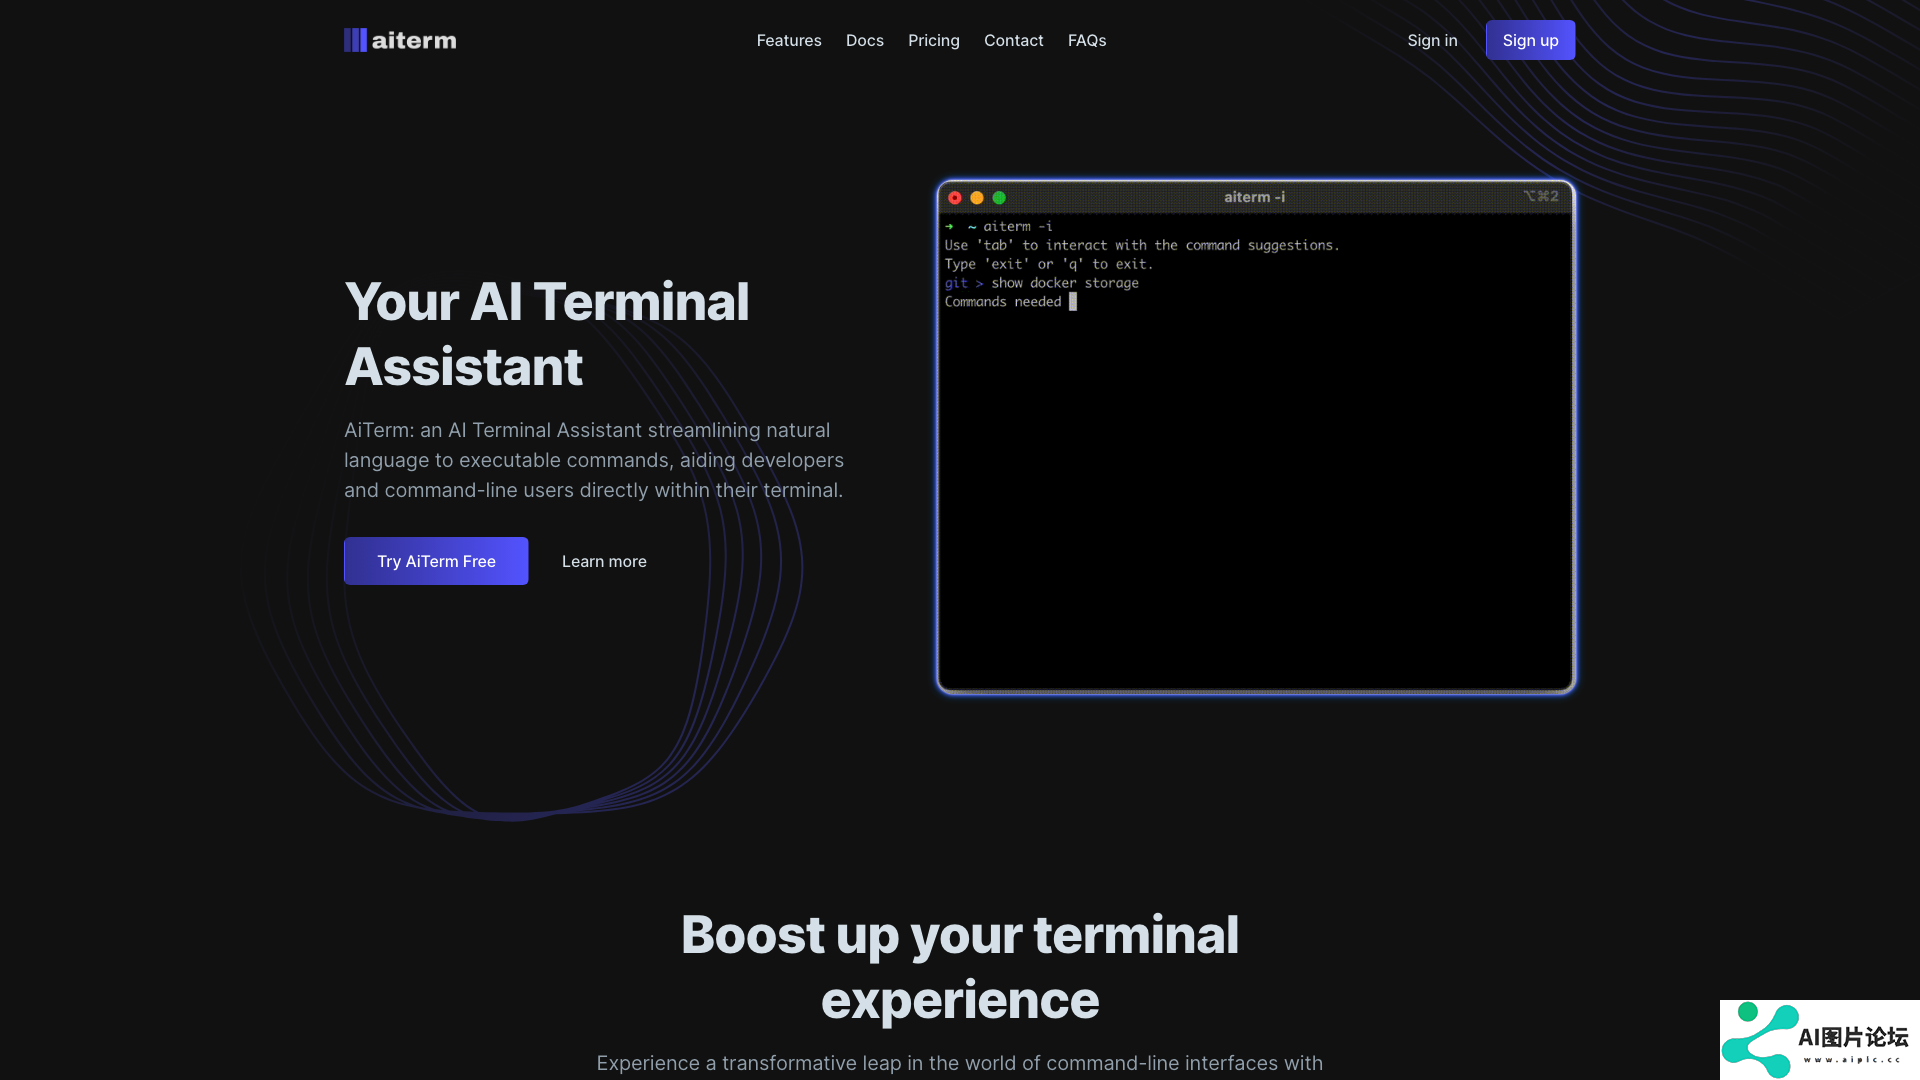Click the Learn more link
The height and width of the screenshot is (1080, 1920).
604,561
